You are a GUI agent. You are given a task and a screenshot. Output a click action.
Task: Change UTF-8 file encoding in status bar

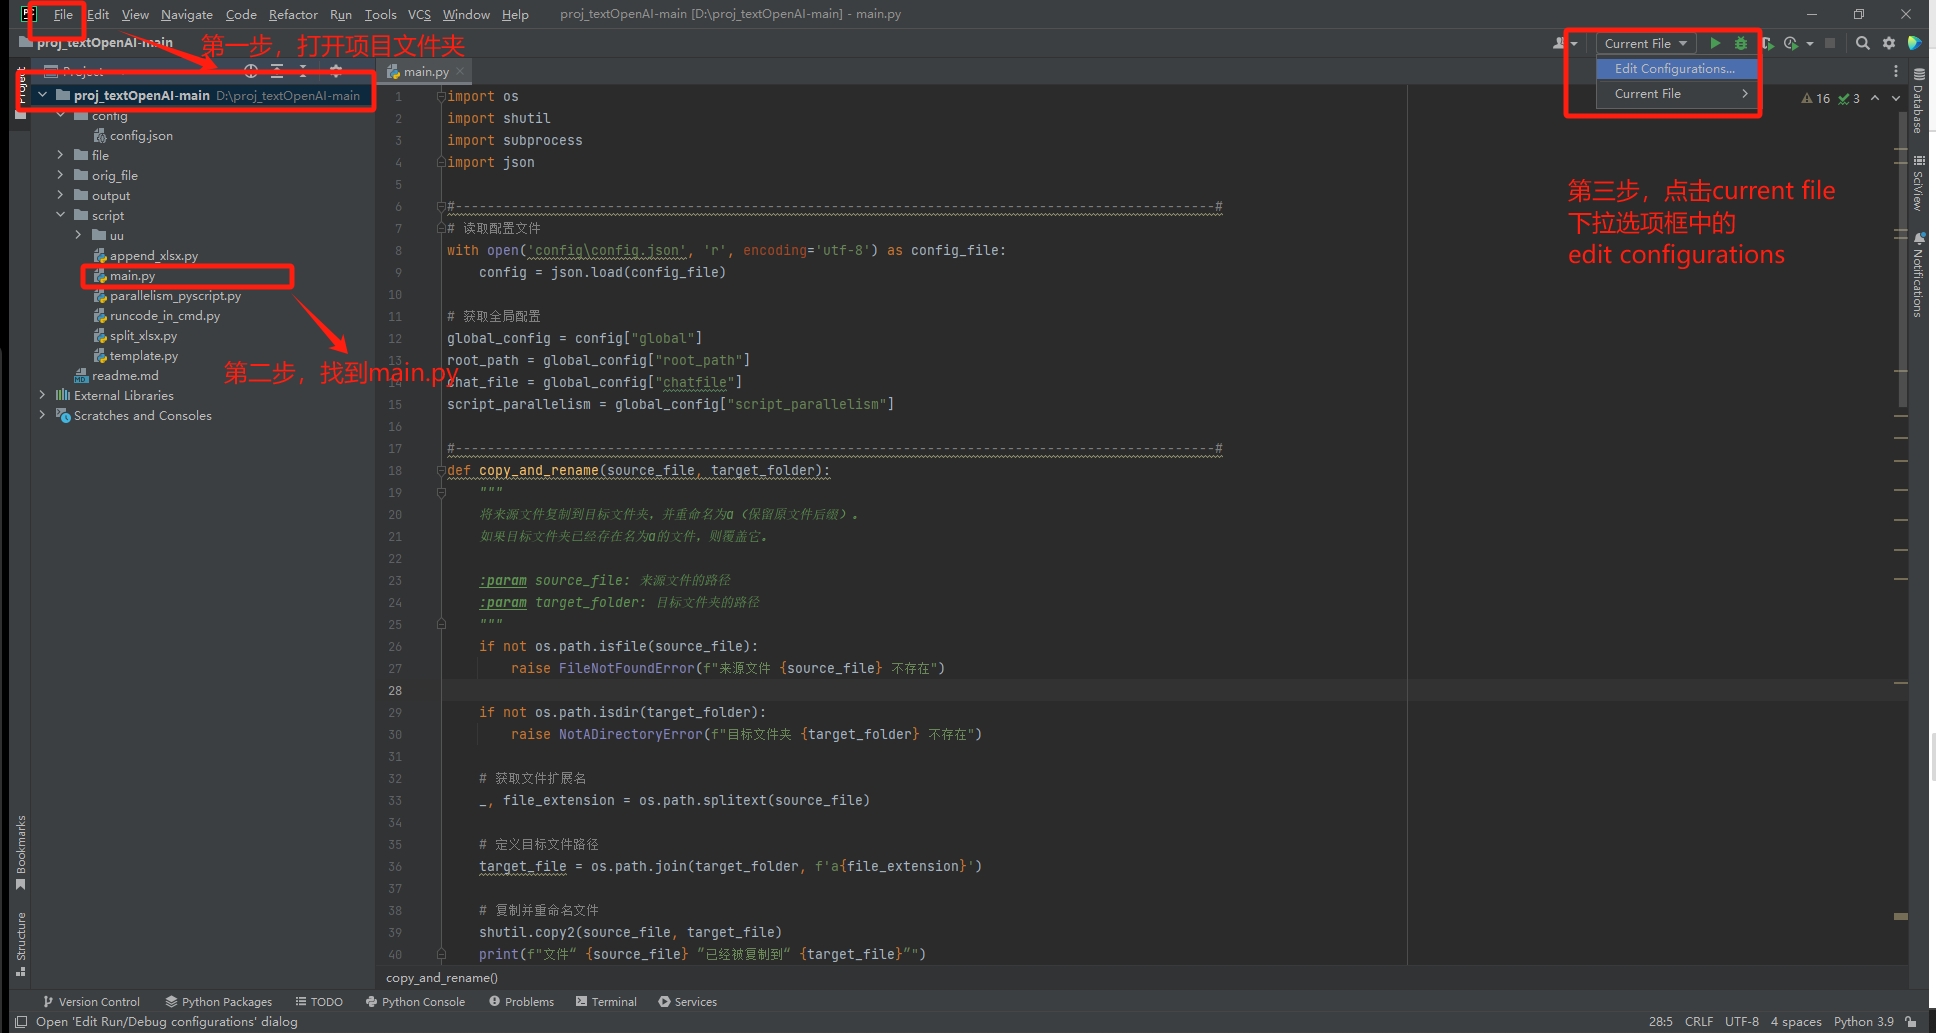pos(1742,1021)
